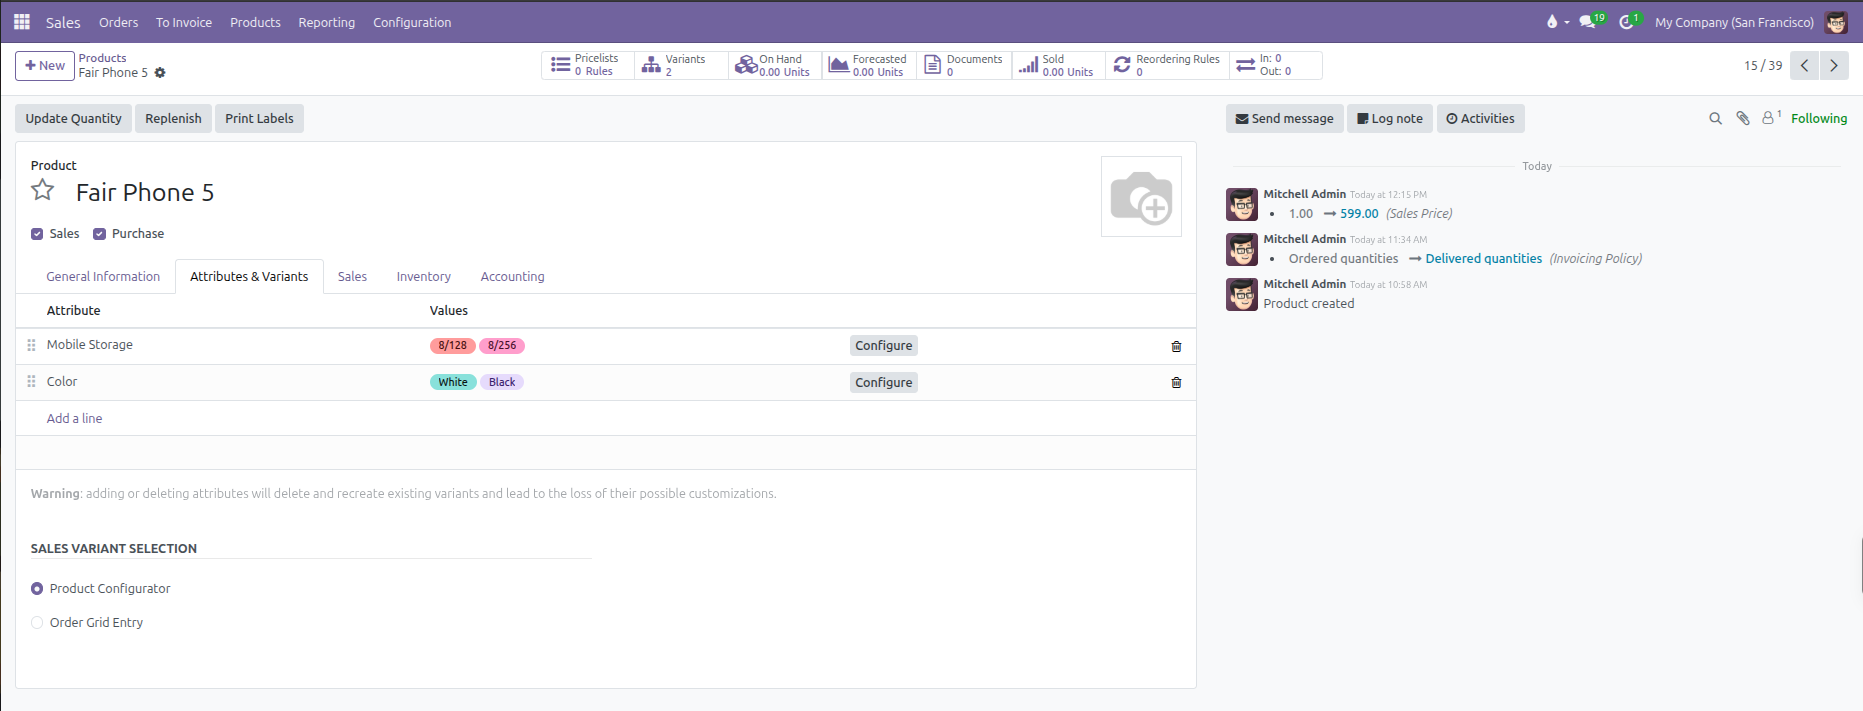Open Configuration menu
This screenshot has height=711, width=1863.
[x=412, y=22]
